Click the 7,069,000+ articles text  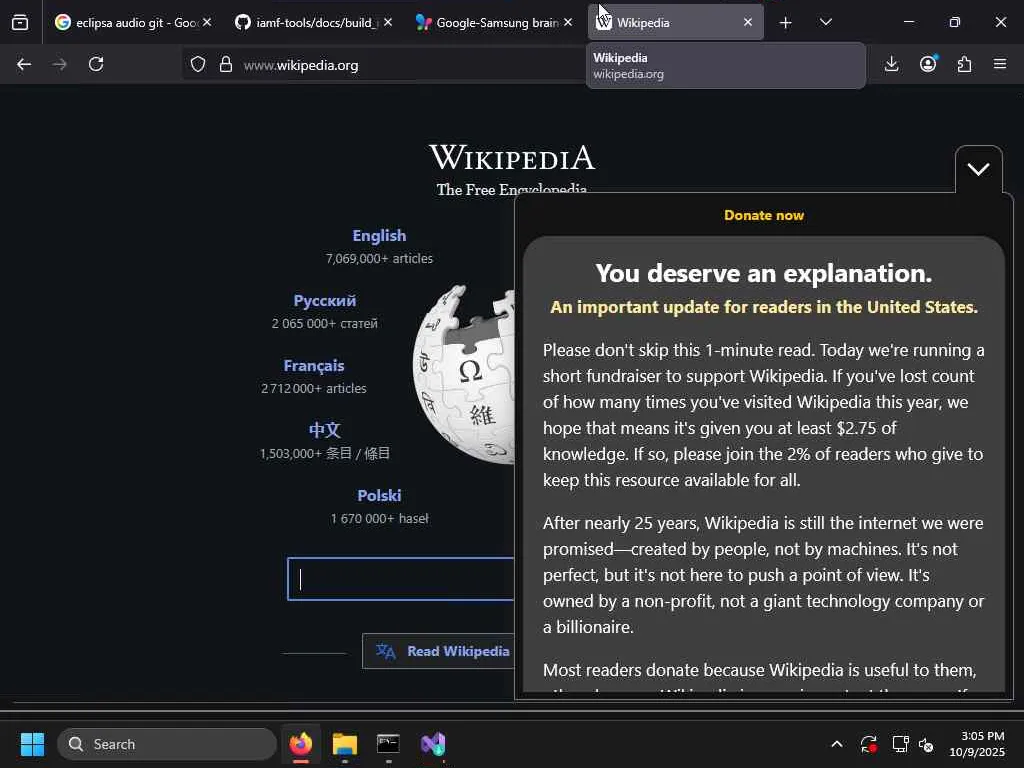pyautogui.click(x=379, y=259)
